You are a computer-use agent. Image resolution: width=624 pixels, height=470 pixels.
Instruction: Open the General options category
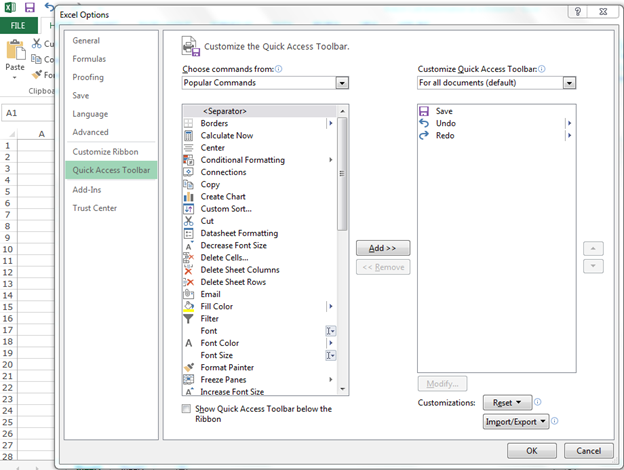click(86, 41)
